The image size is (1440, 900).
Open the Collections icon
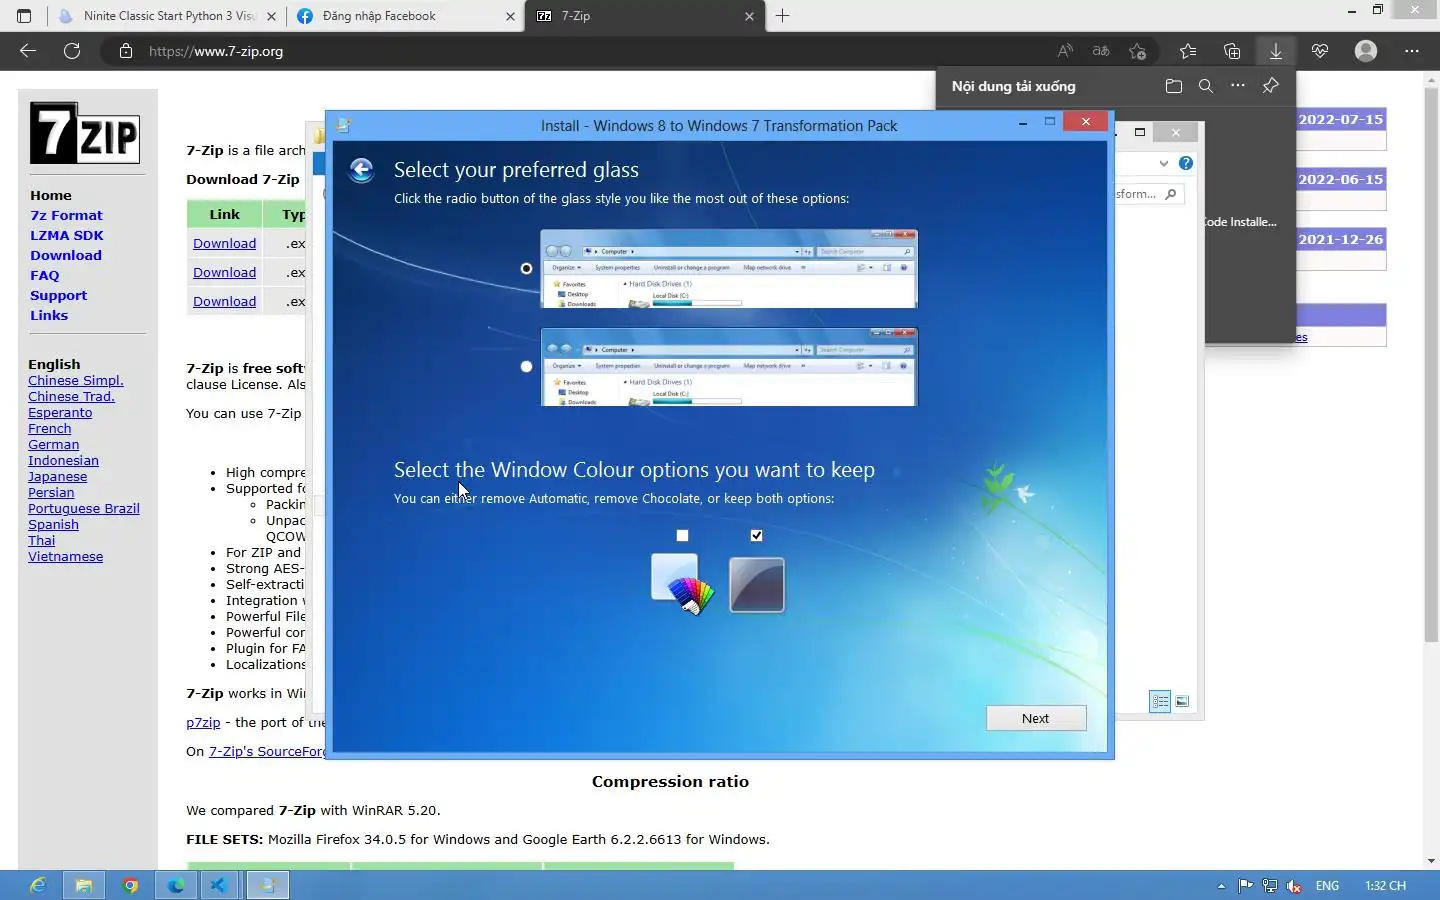[1232, 51]
